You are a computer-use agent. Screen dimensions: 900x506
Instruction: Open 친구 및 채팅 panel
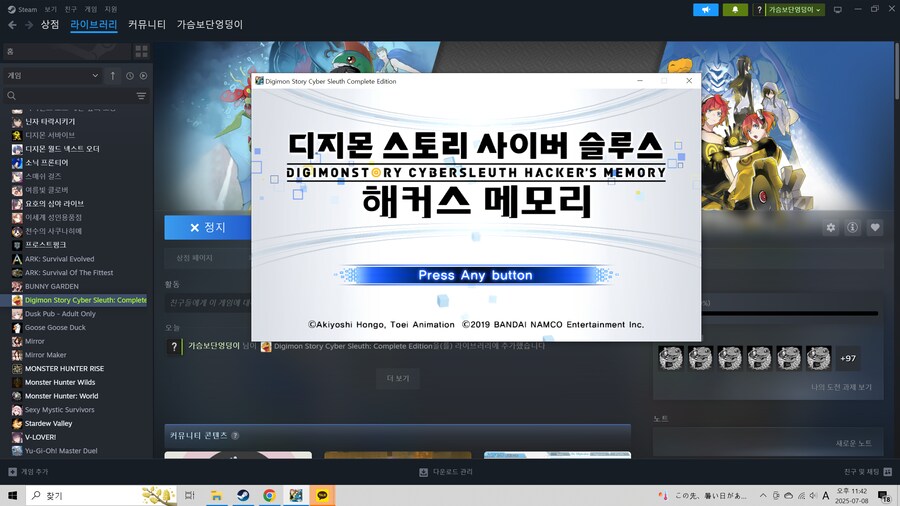tap(868, 472)
